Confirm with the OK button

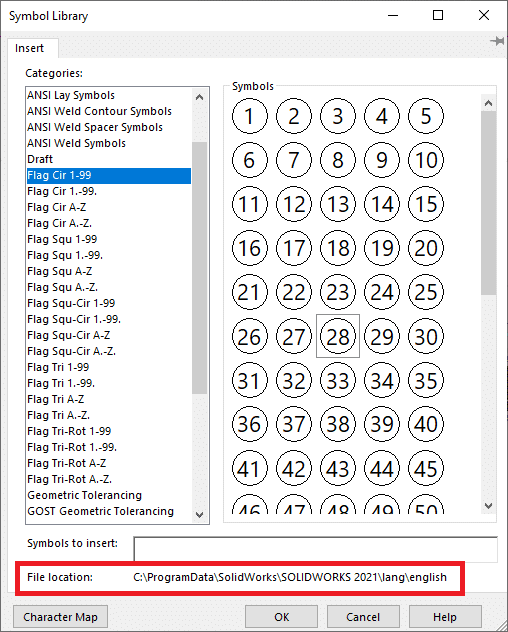tap(281, 617)
